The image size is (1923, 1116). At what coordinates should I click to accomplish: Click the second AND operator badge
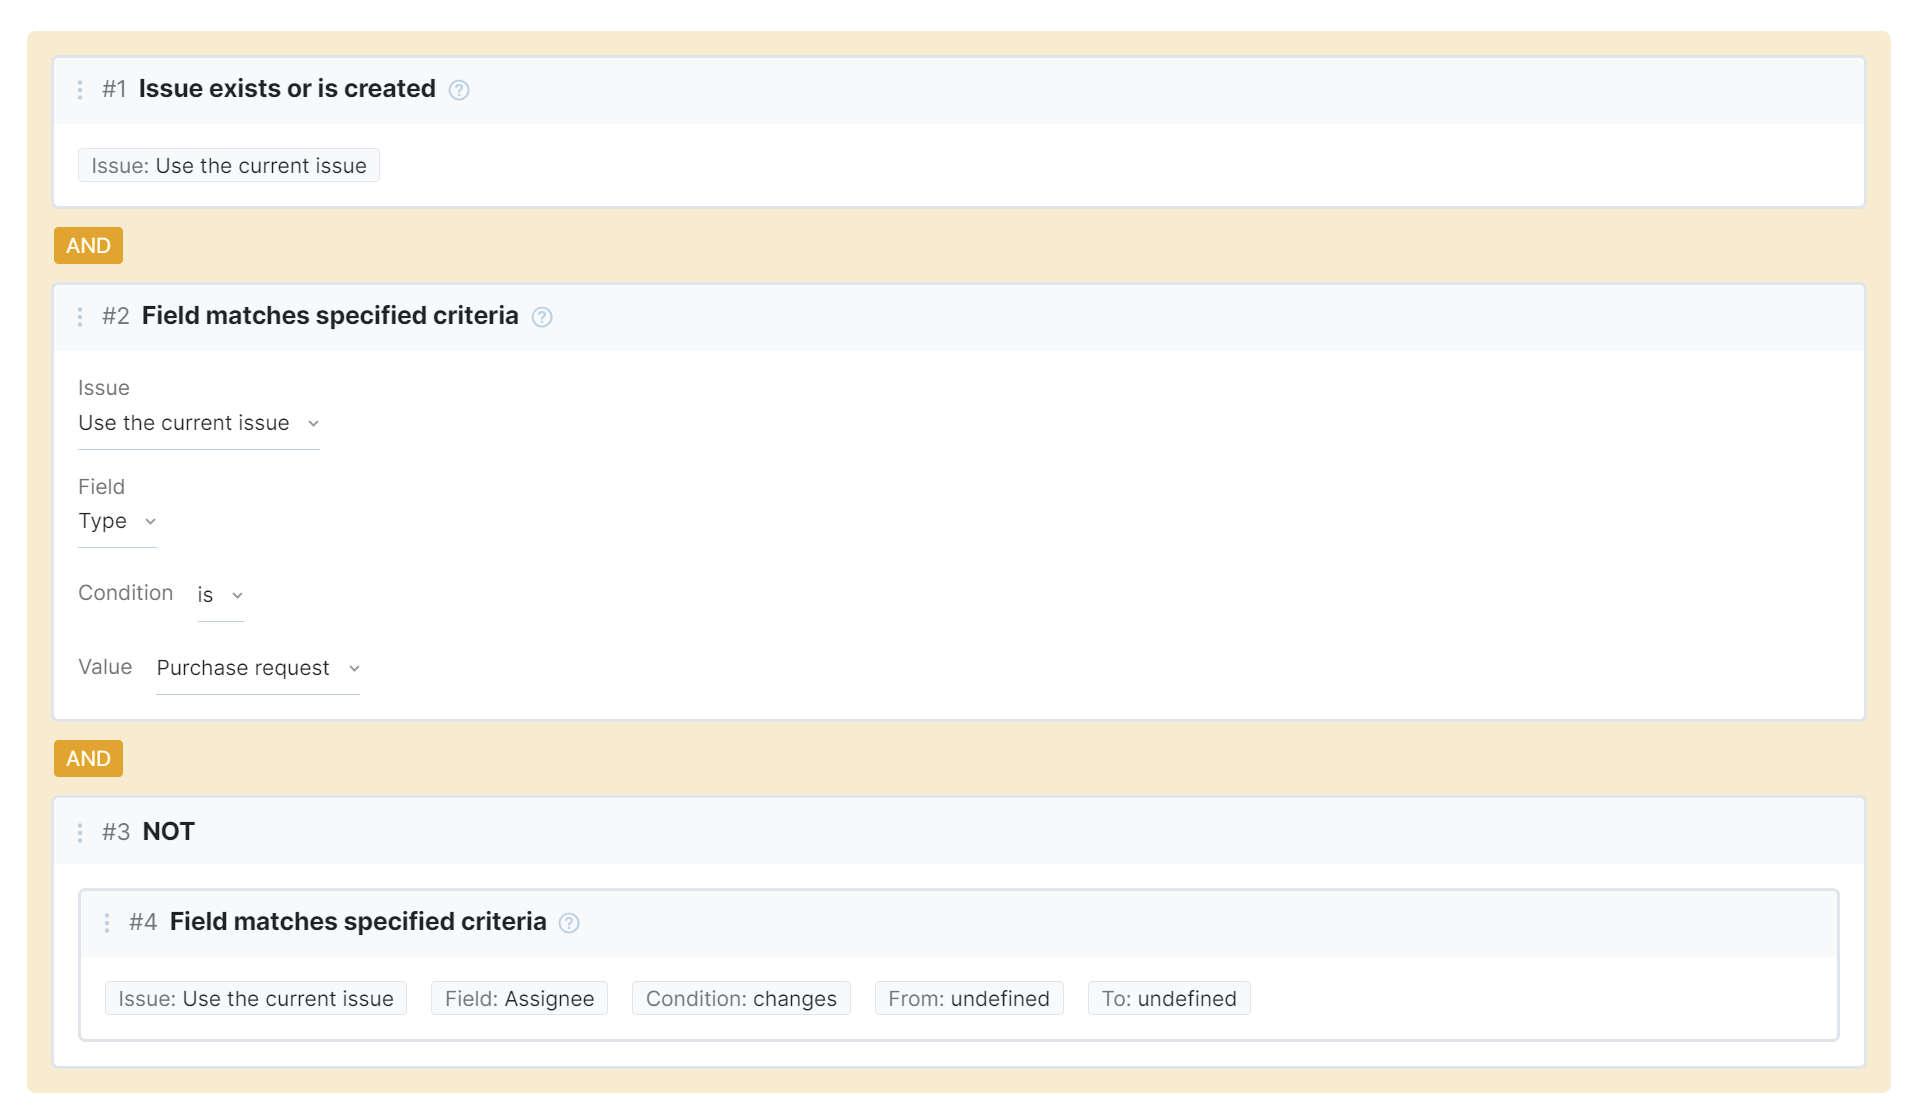pyautogui.click(x=88, y=759)
